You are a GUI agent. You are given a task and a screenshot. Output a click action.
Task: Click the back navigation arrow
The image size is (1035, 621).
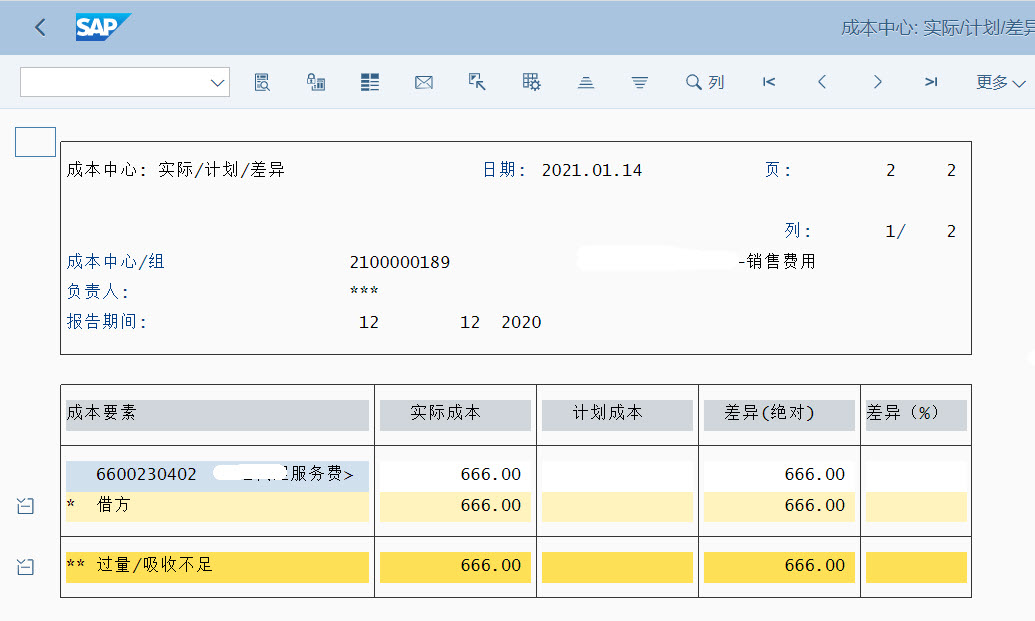(39, 27)
